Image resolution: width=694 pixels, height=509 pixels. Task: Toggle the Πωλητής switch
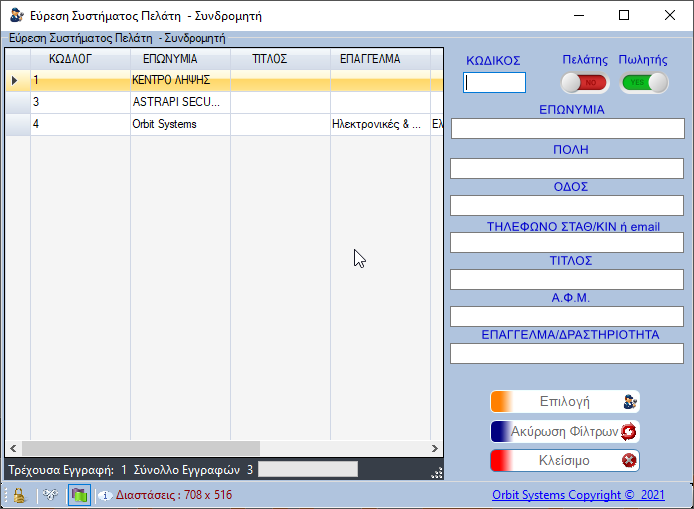click(643, 83)
